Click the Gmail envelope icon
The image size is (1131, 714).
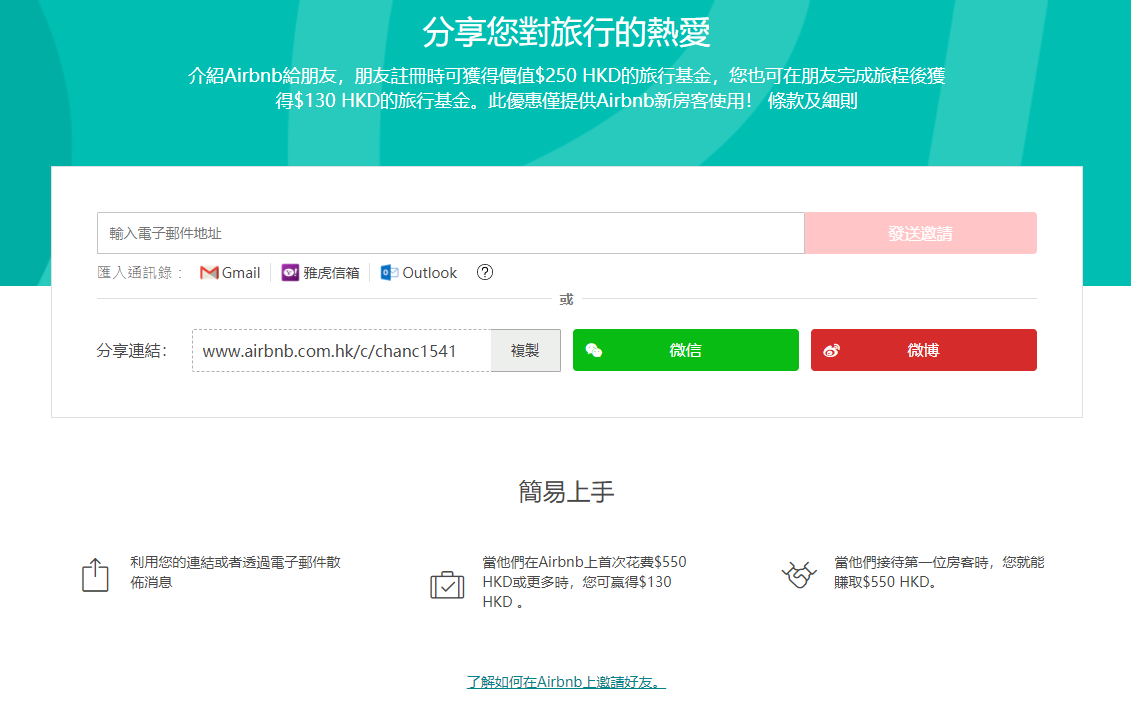pos(209,273)
